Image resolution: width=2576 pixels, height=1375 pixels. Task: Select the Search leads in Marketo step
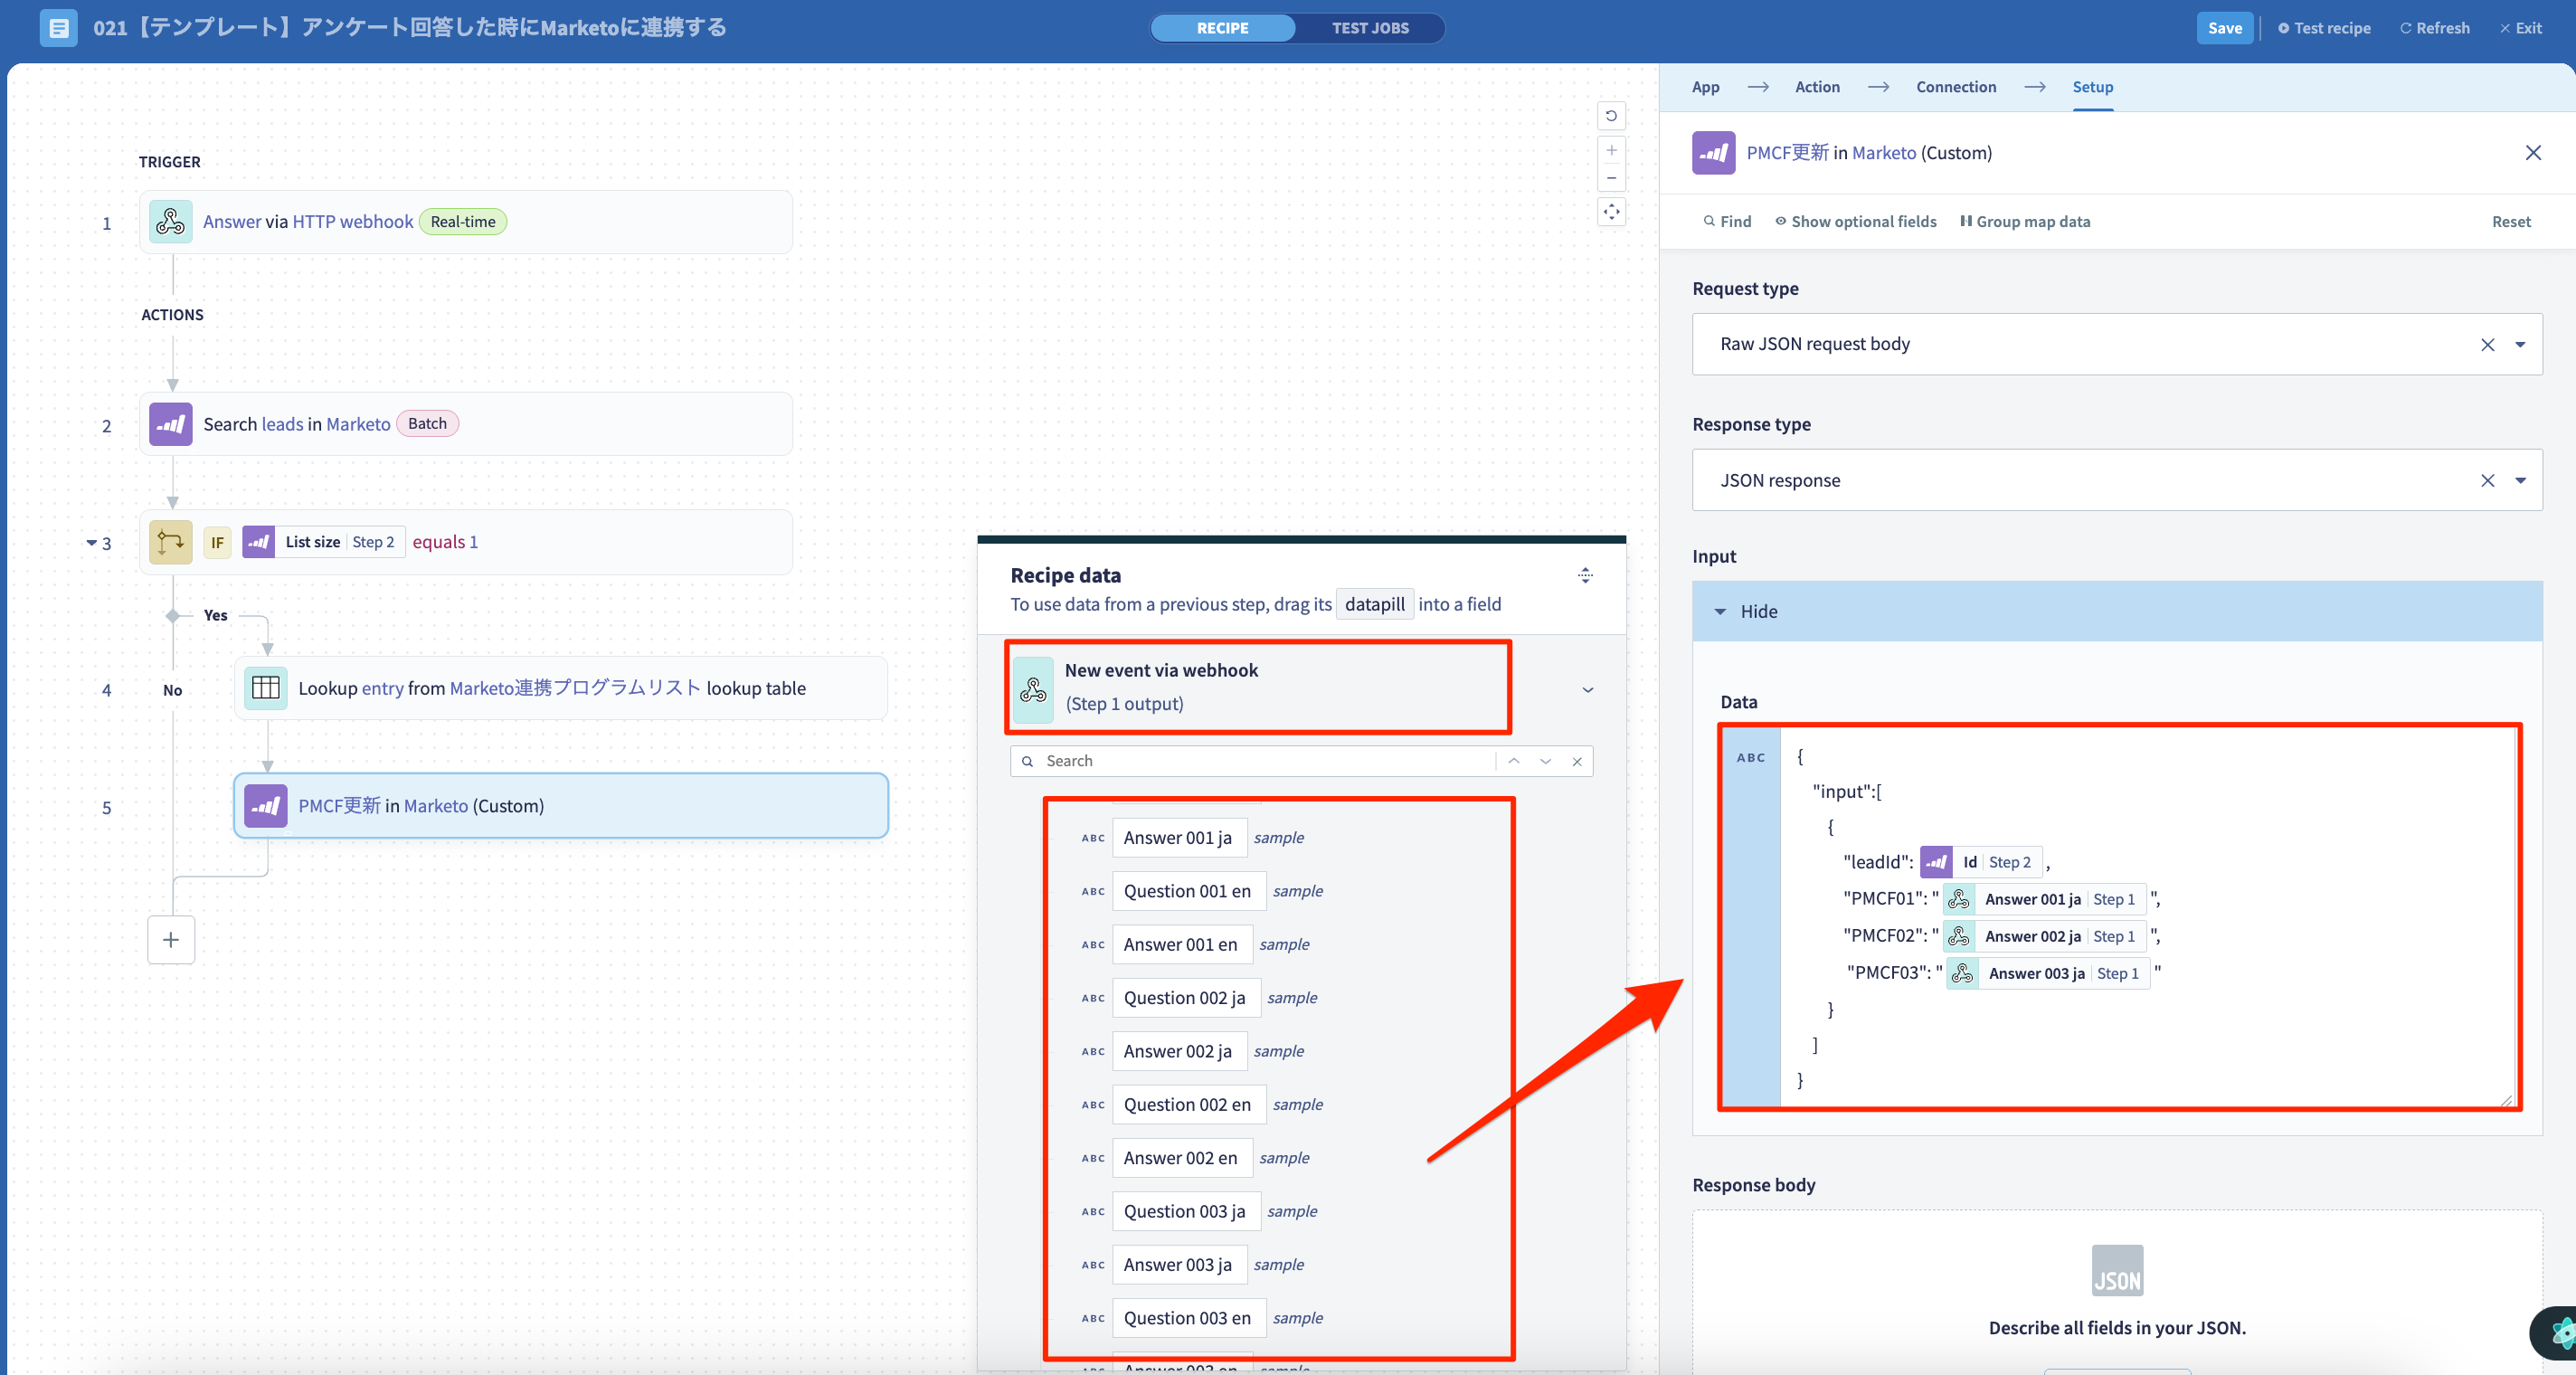coord(466,424)
